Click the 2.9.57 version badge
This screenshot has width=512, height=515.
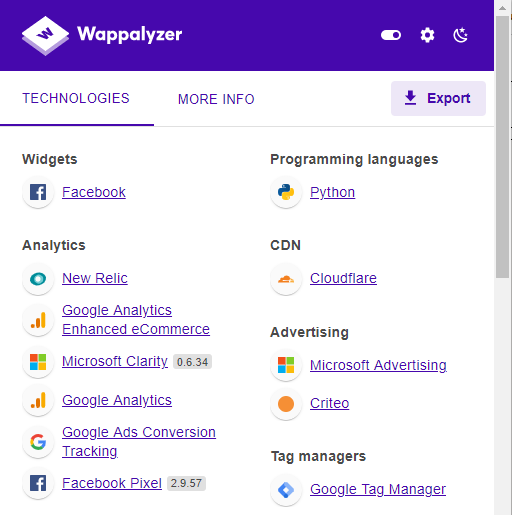(x=186, y=483)
